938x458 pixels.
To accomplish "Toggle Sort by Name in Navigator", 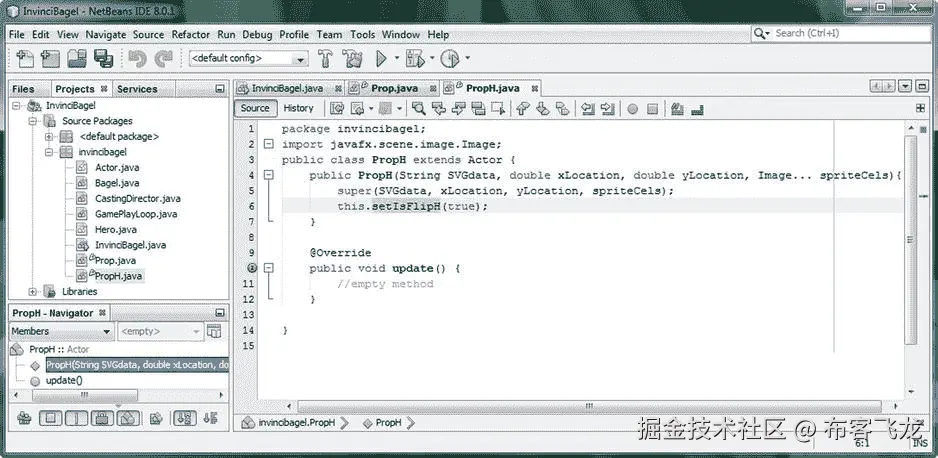I will point(185,419).
